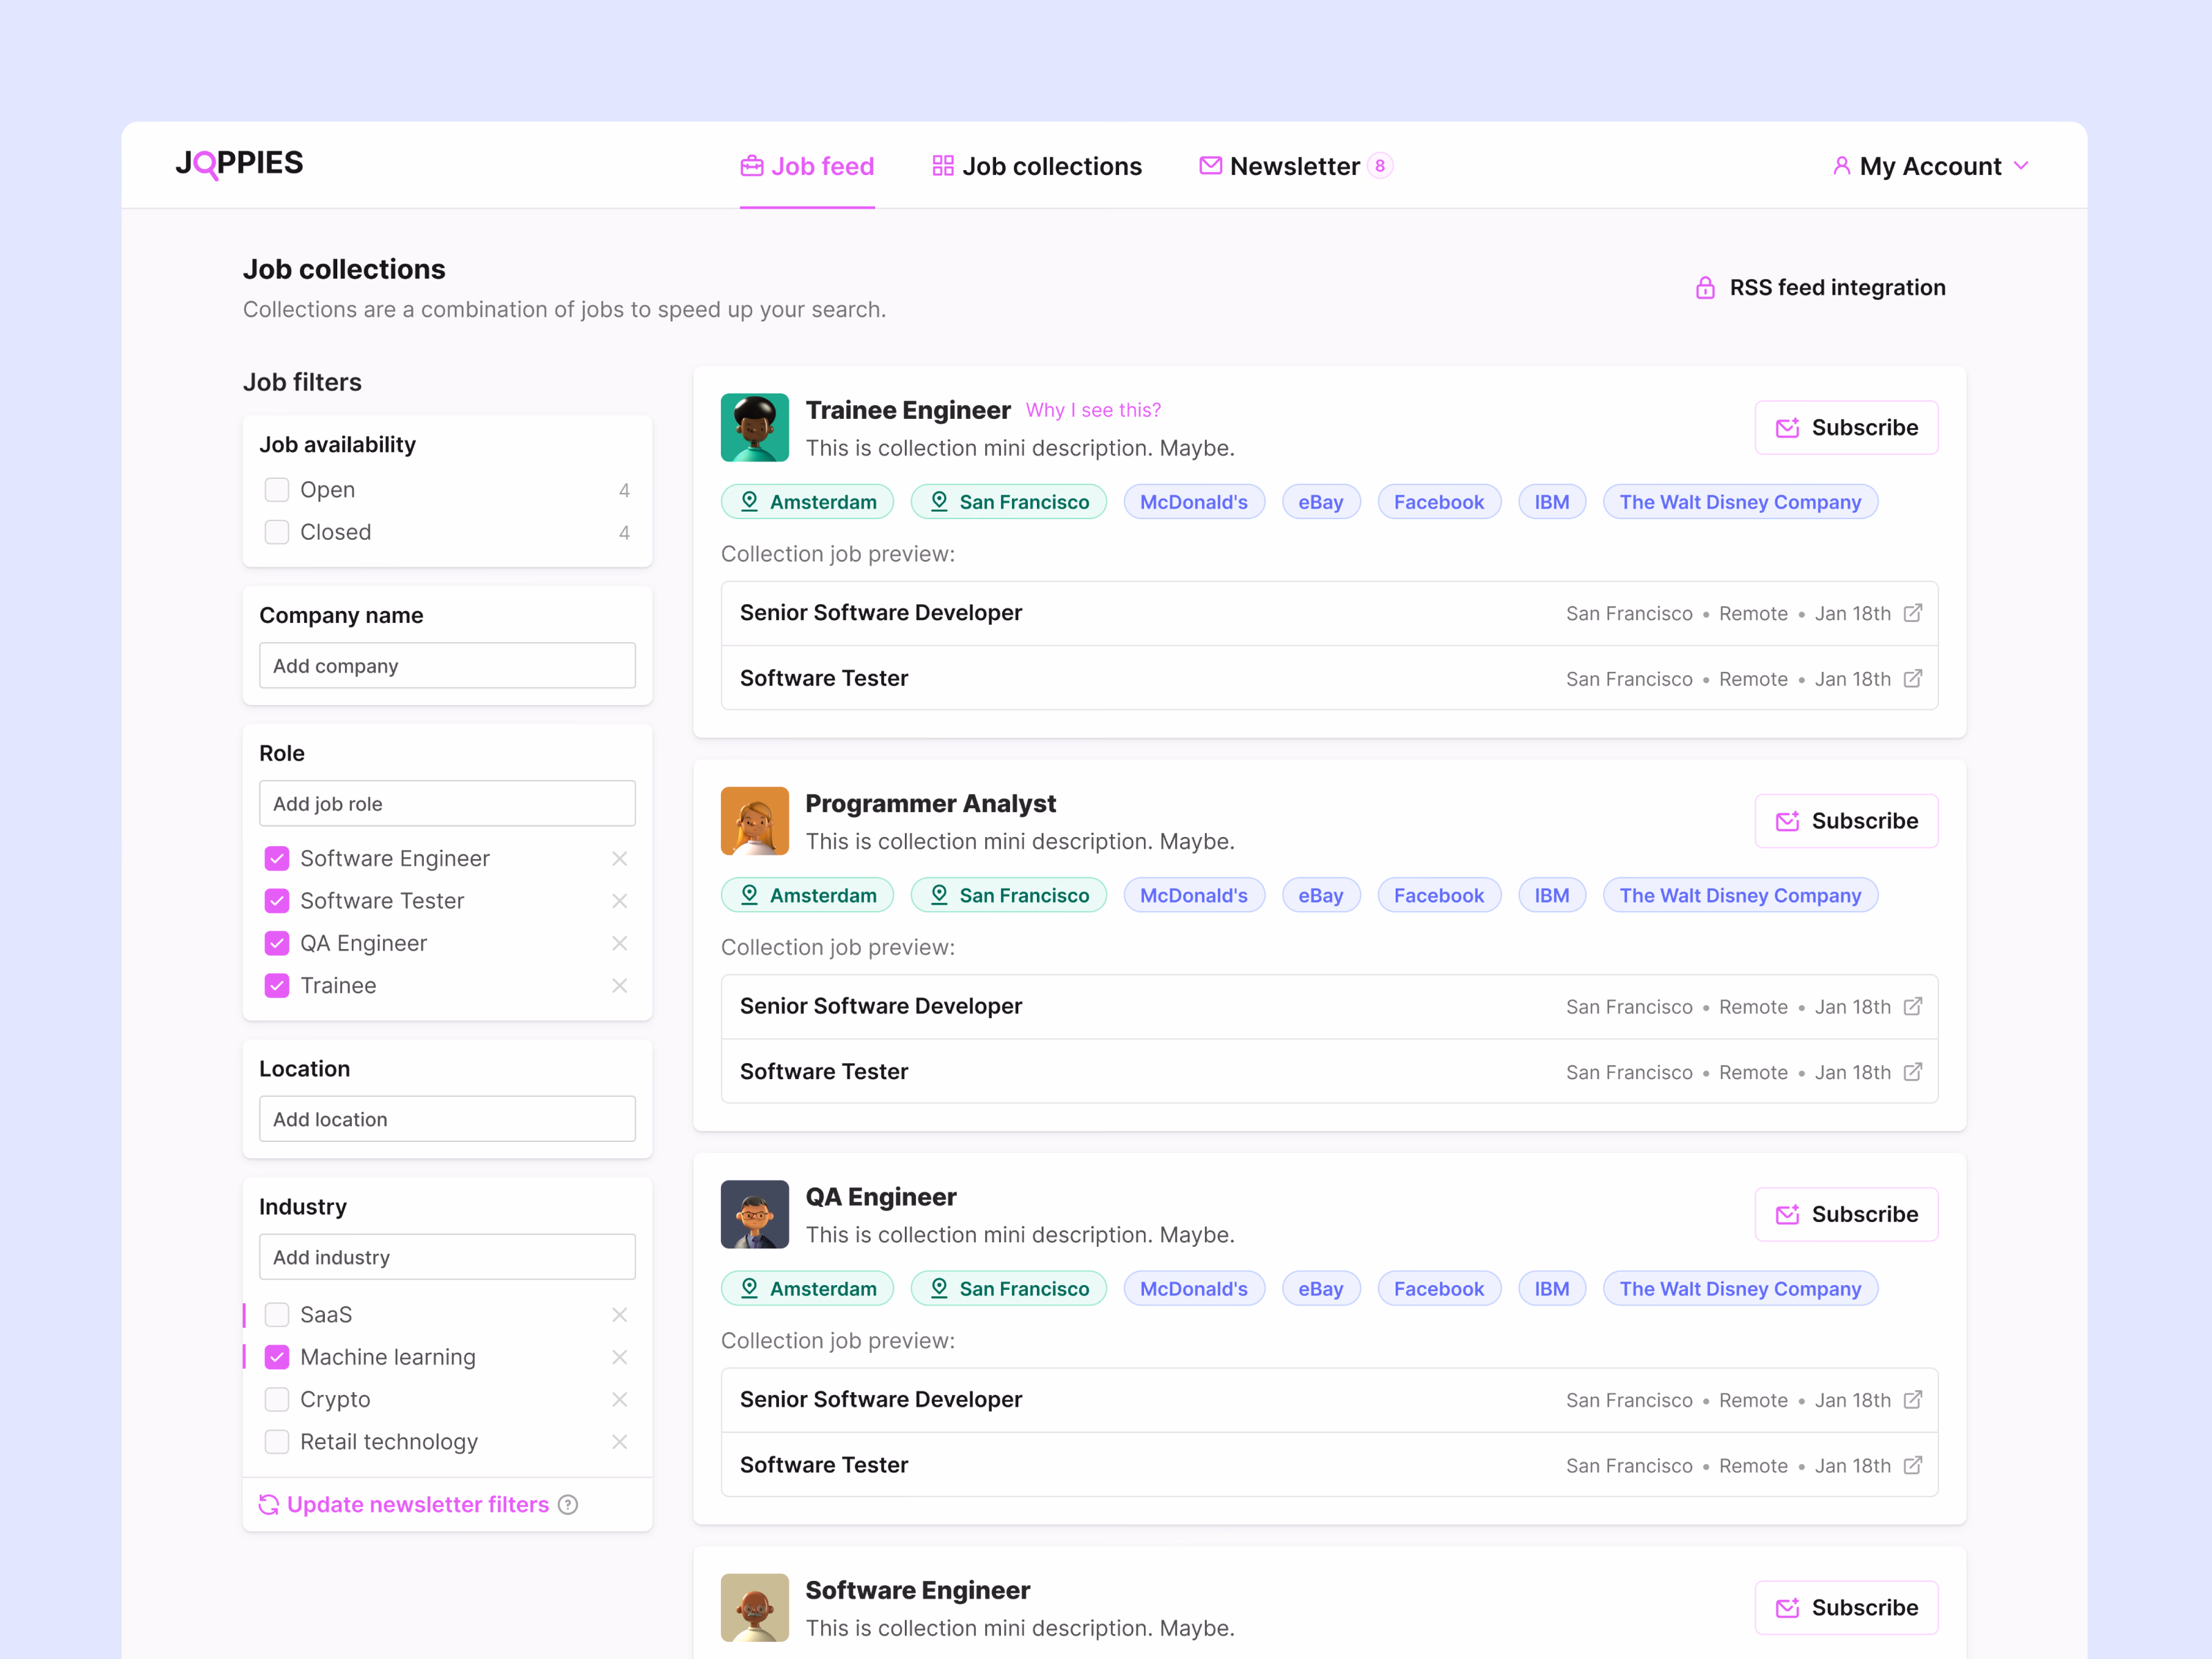Click the Trainee Engineer avatar thumbnail
2212x1659 pixels.
tap(755, 428)
